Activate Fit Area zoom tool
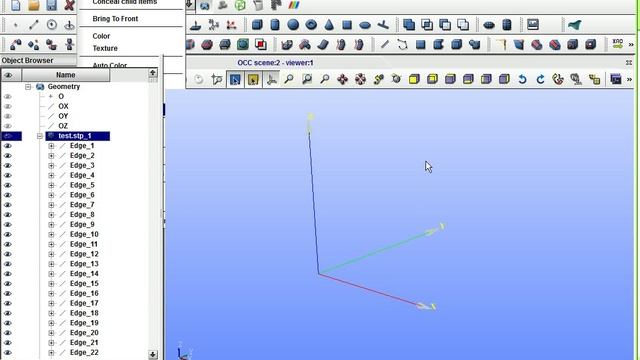 click(307, 79)
